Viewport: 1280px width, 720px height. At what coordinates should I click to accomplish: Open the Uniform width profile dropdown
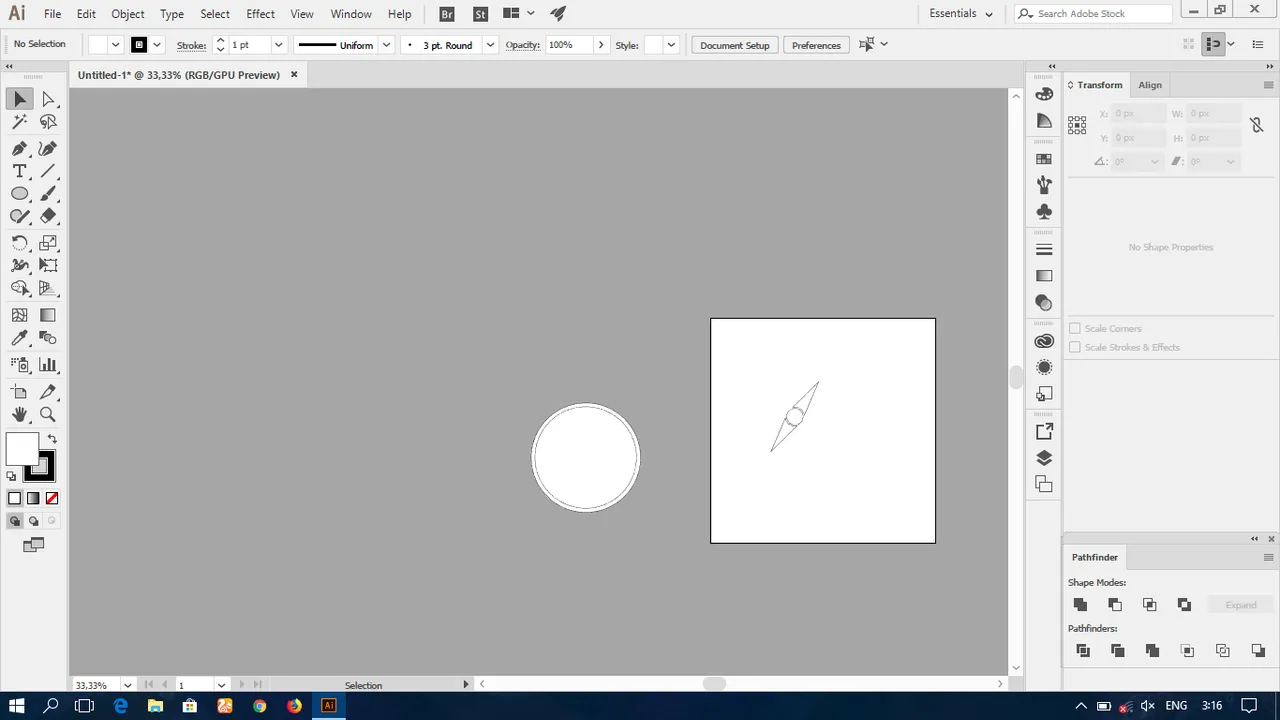coord(386,45)
